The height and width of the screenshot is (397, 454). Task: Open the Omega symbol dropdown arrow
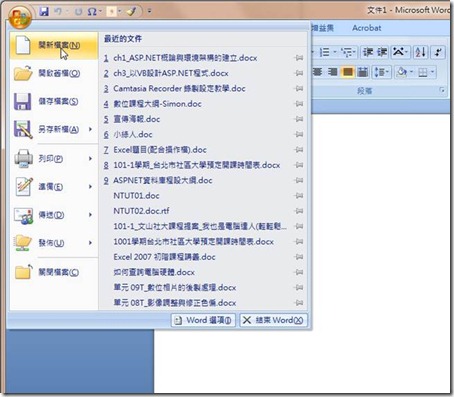coord(100,12)
